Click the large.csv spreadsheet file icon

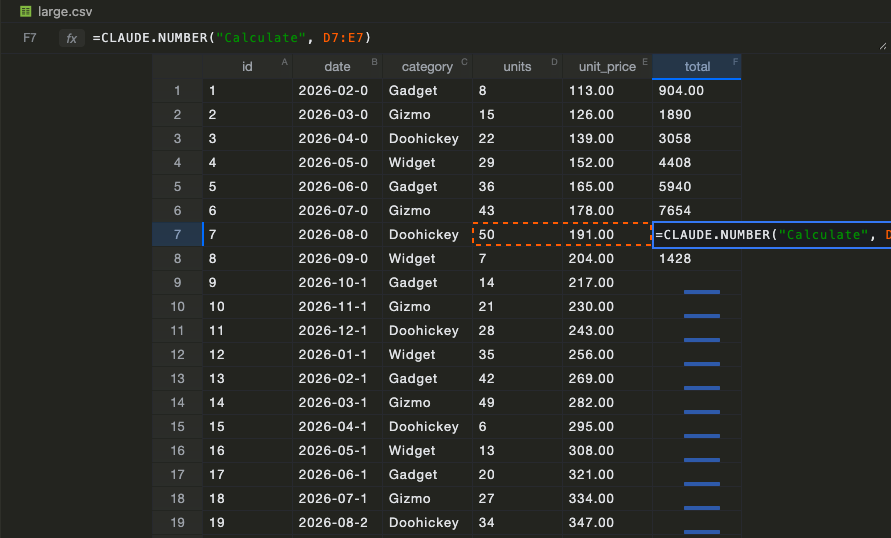(x=26, y=11)
